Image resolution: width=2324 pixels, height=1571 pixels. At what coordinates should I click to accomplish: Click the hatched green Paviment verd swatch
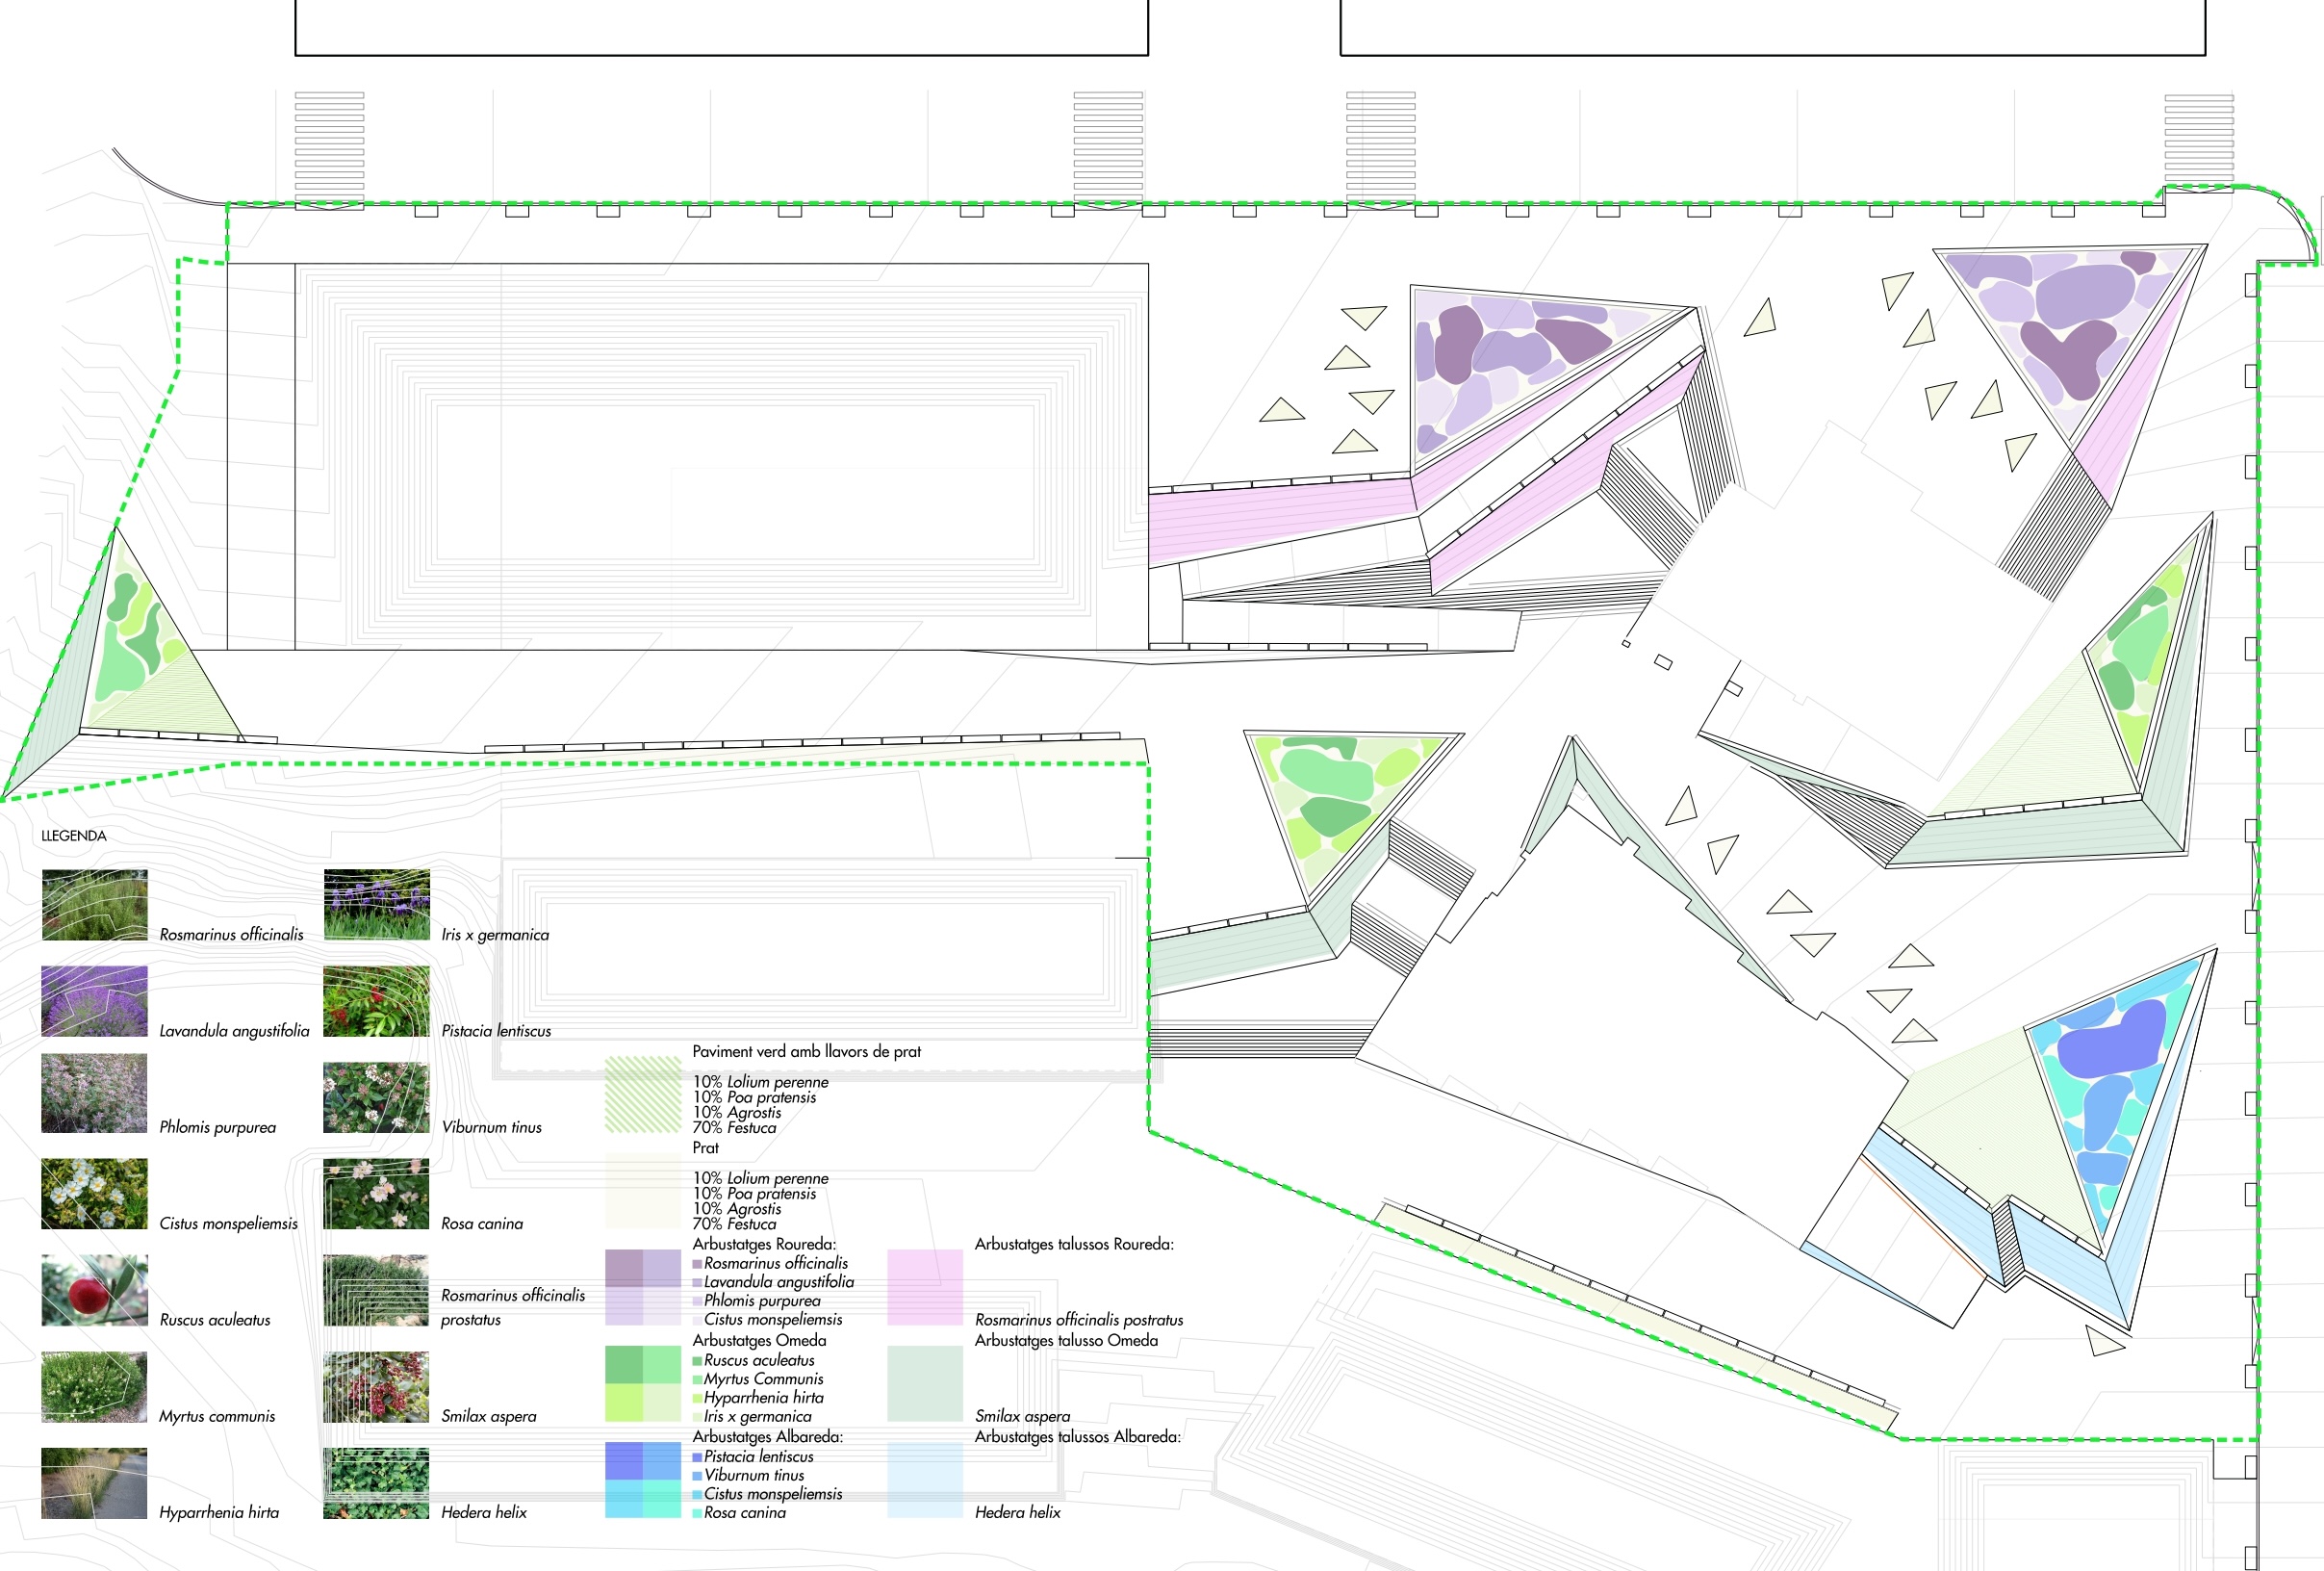(x=642, y=1094)
